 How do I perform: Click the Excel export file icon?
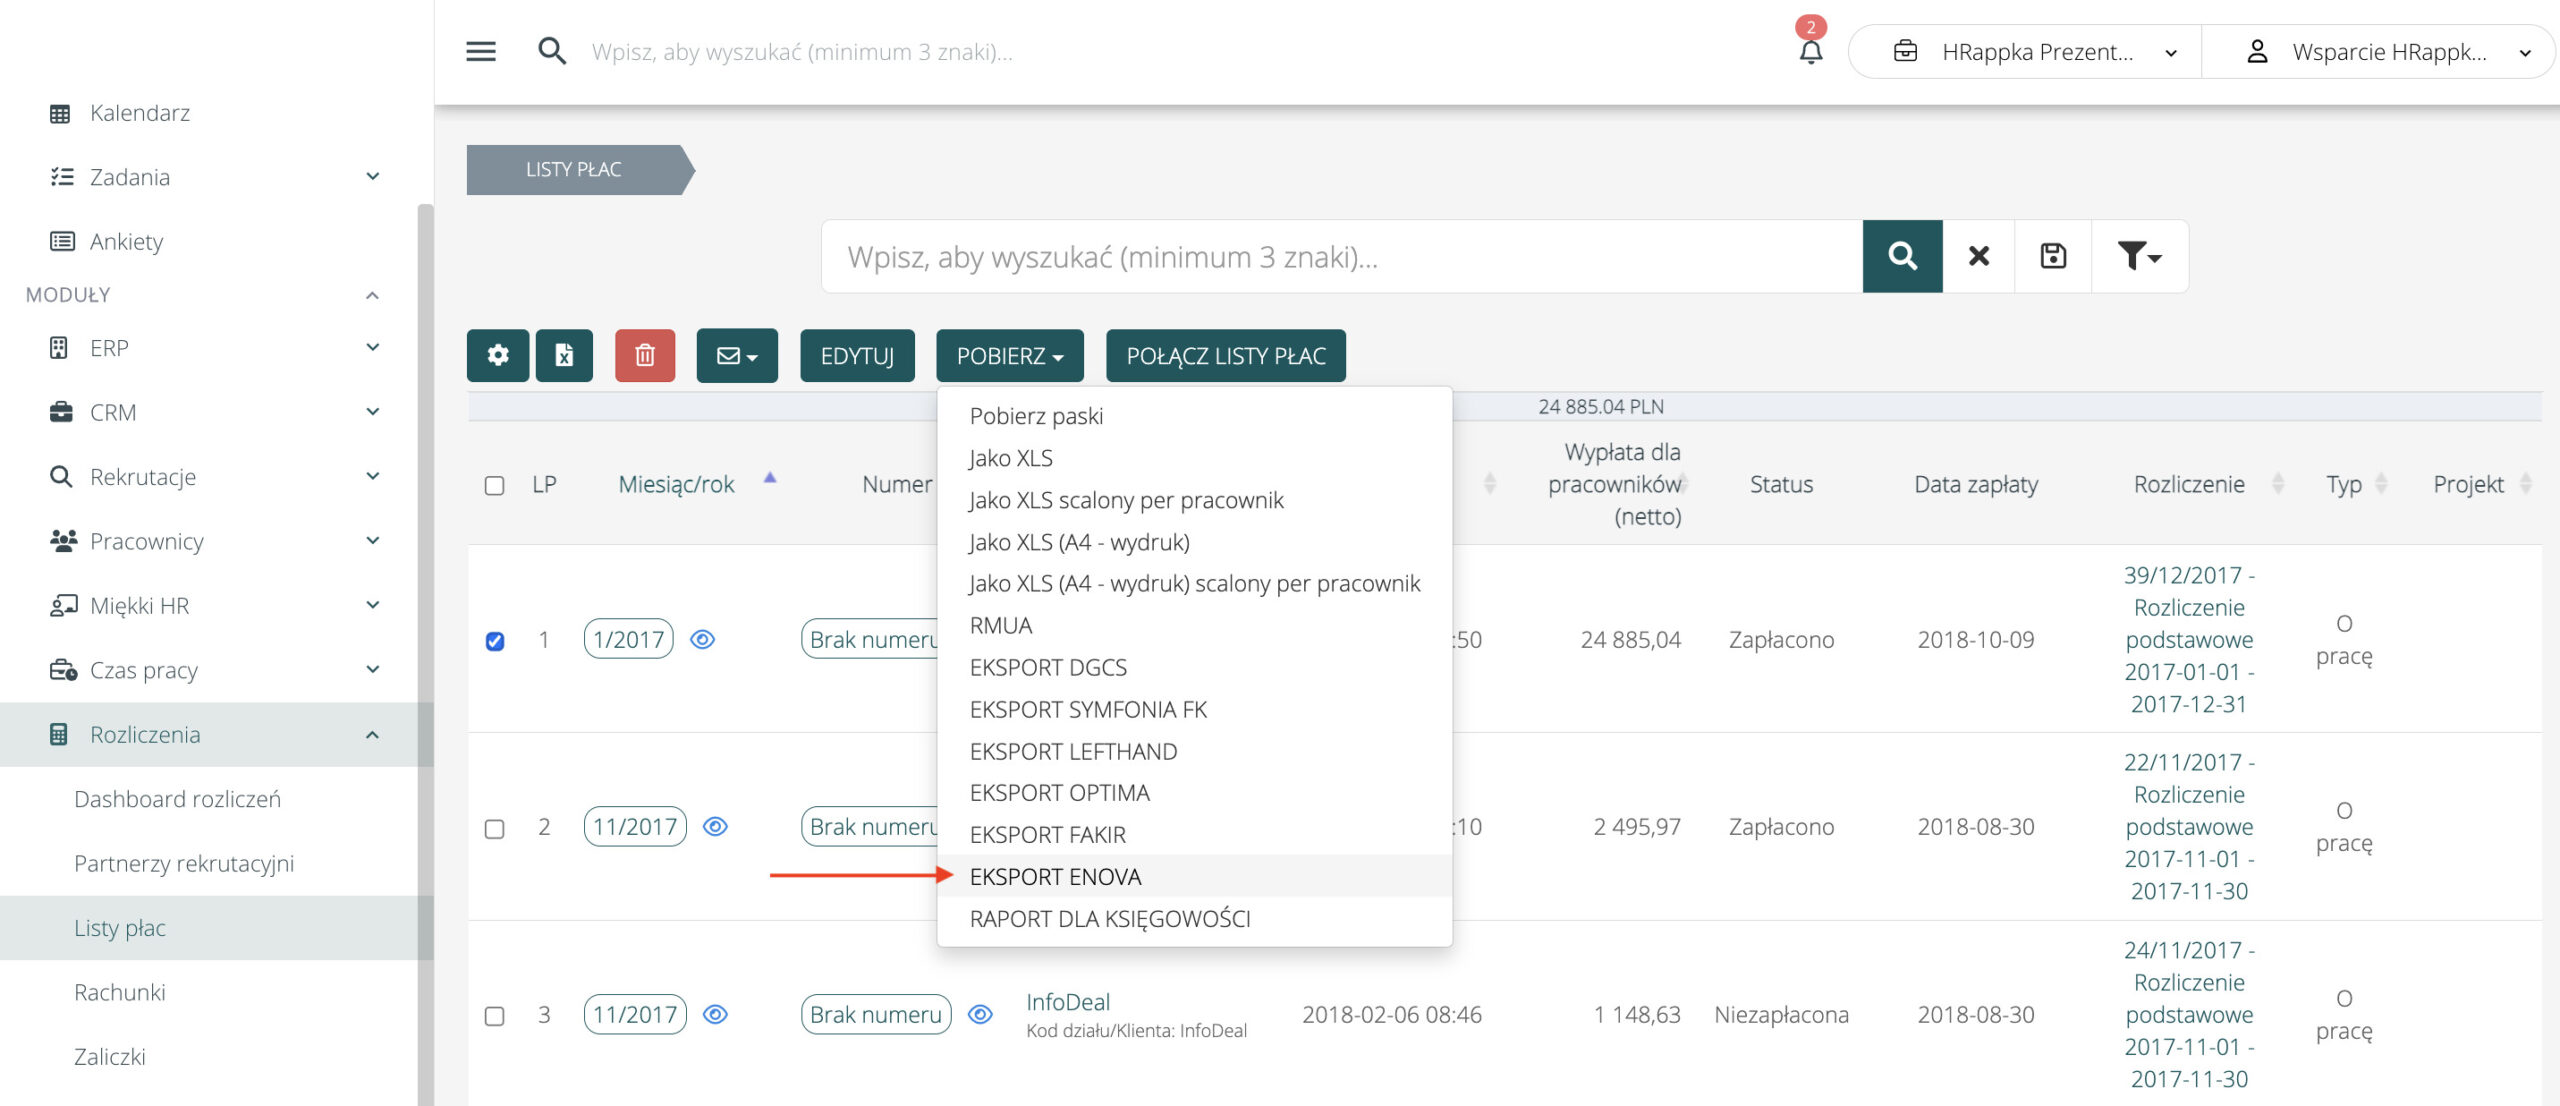pos(564,356)
